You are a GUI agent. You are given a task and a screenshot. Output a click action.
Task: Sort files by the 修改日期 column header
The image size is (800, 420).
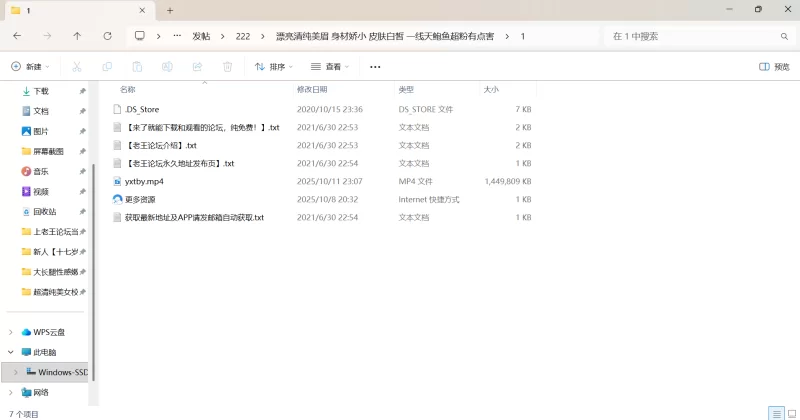coord(312,89)
